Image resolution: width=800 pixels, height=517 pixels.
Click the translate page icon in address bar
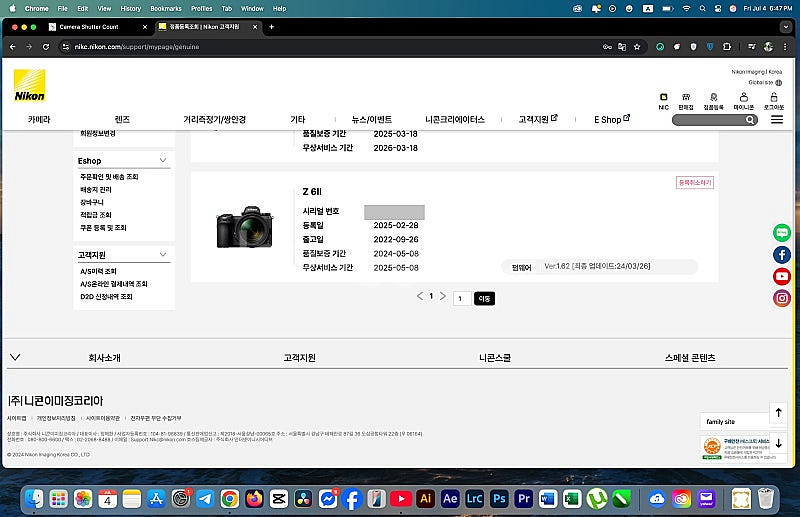click(x=622, y=47)
